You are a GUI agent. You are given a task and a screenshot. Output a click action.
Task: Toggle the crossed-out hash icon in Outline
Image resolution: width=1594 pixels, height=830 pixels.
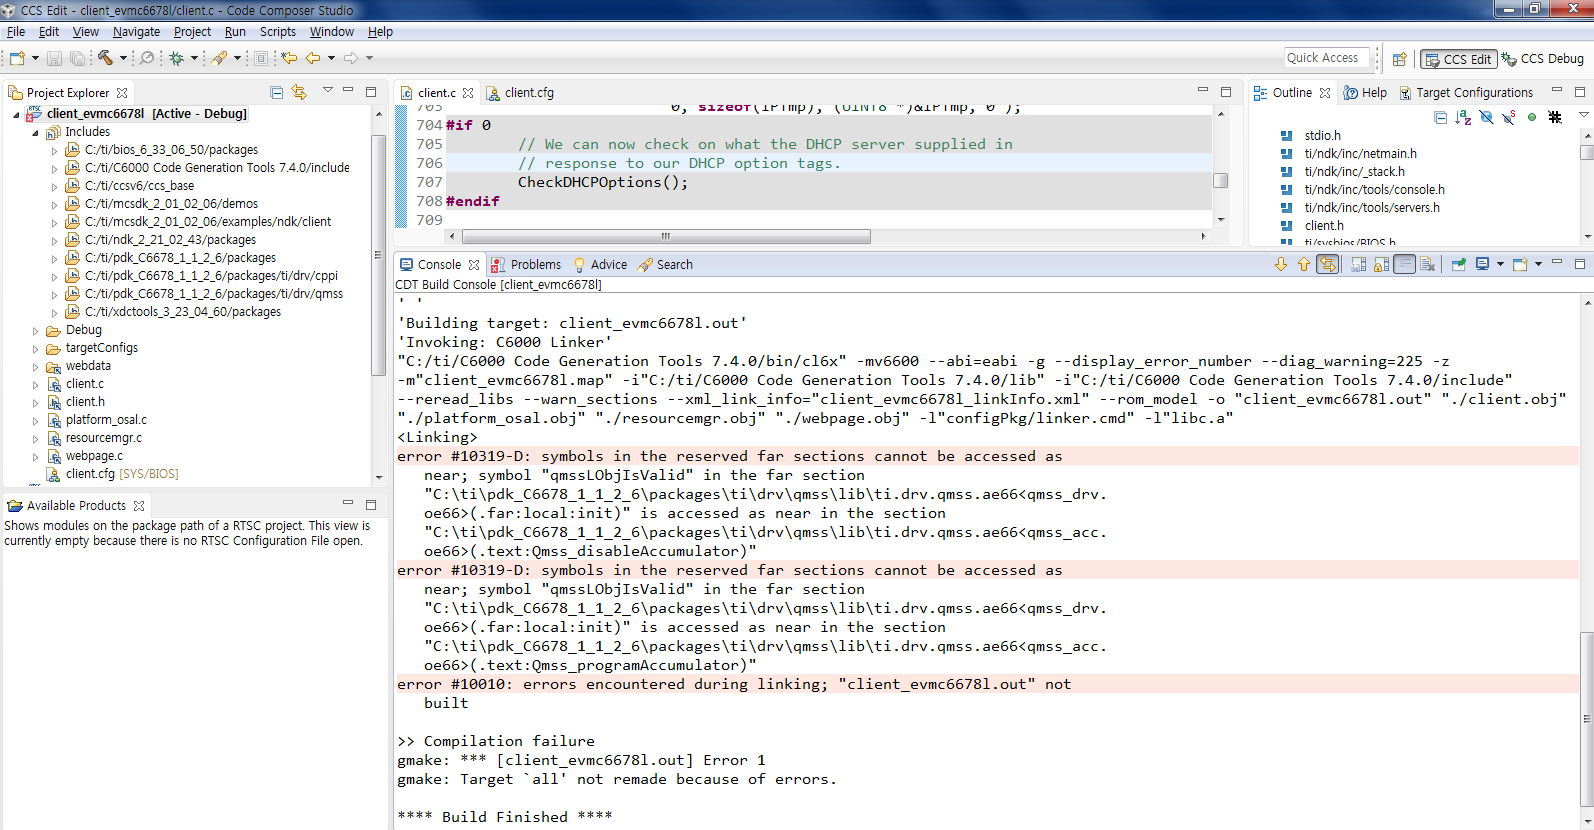tap(1555, 117)
